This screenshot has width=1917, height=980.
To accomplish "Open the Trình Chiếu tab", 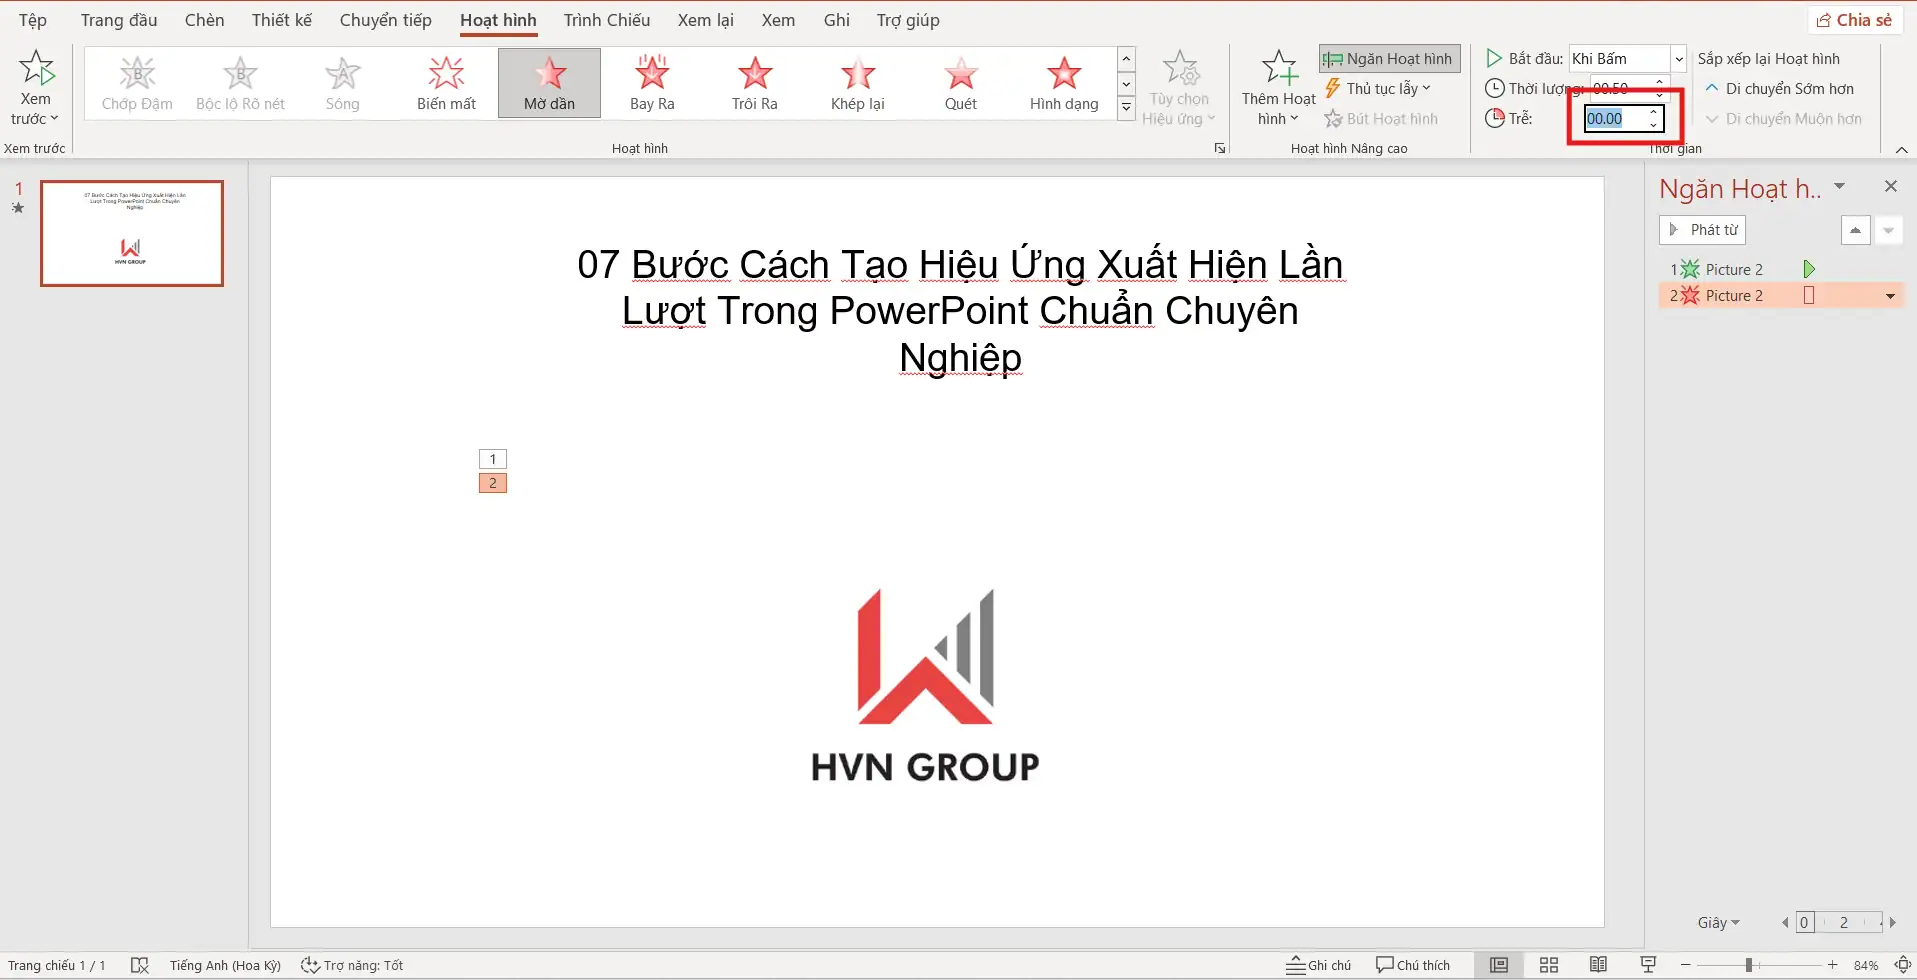I will (606, 20).
